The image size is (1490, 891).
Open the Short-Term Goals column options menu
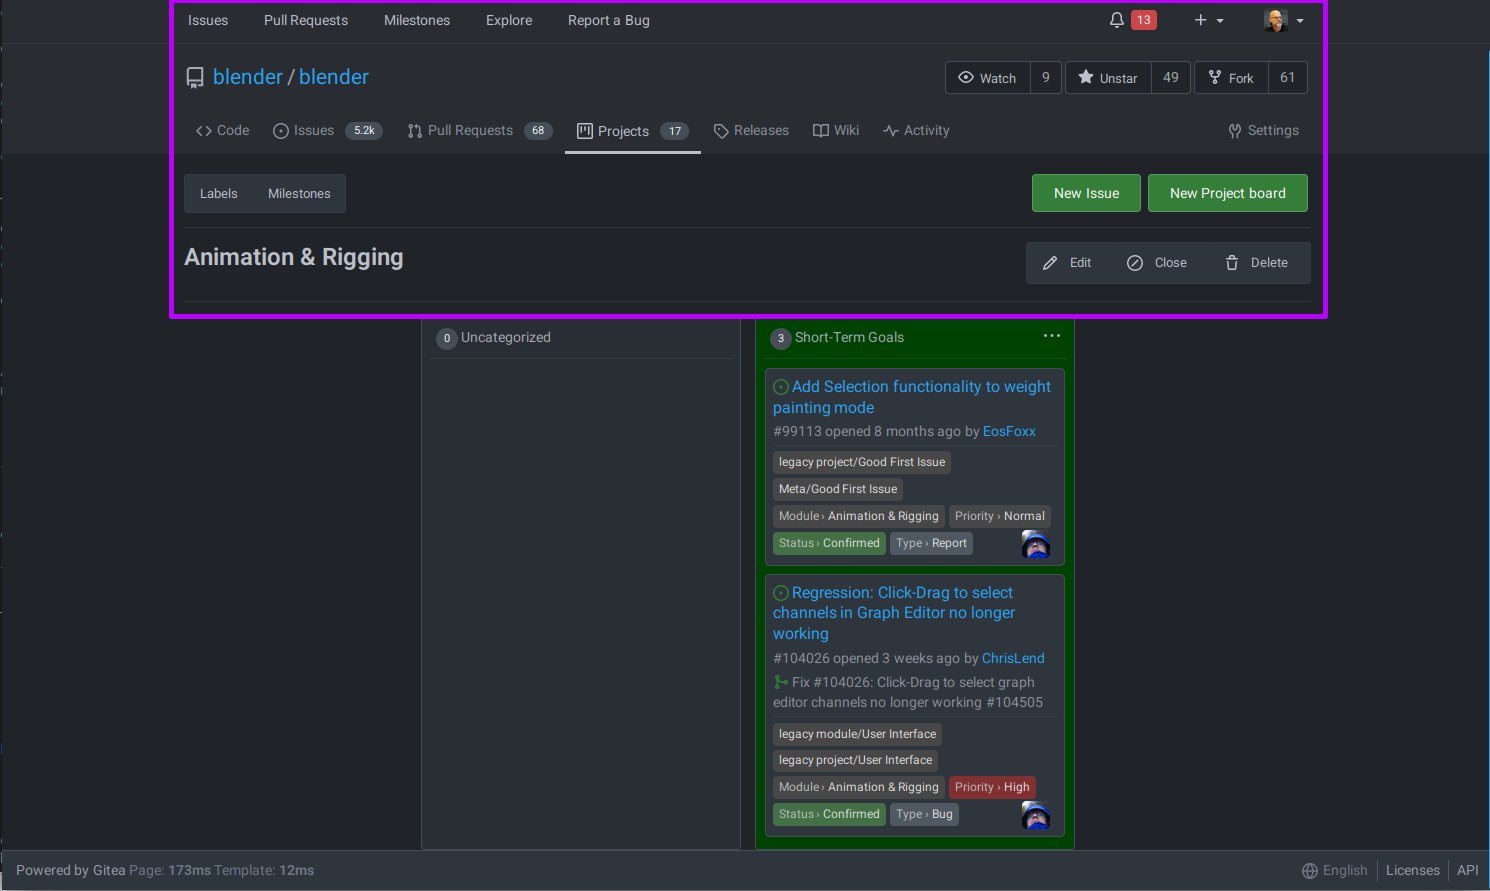click(1052, 336)
